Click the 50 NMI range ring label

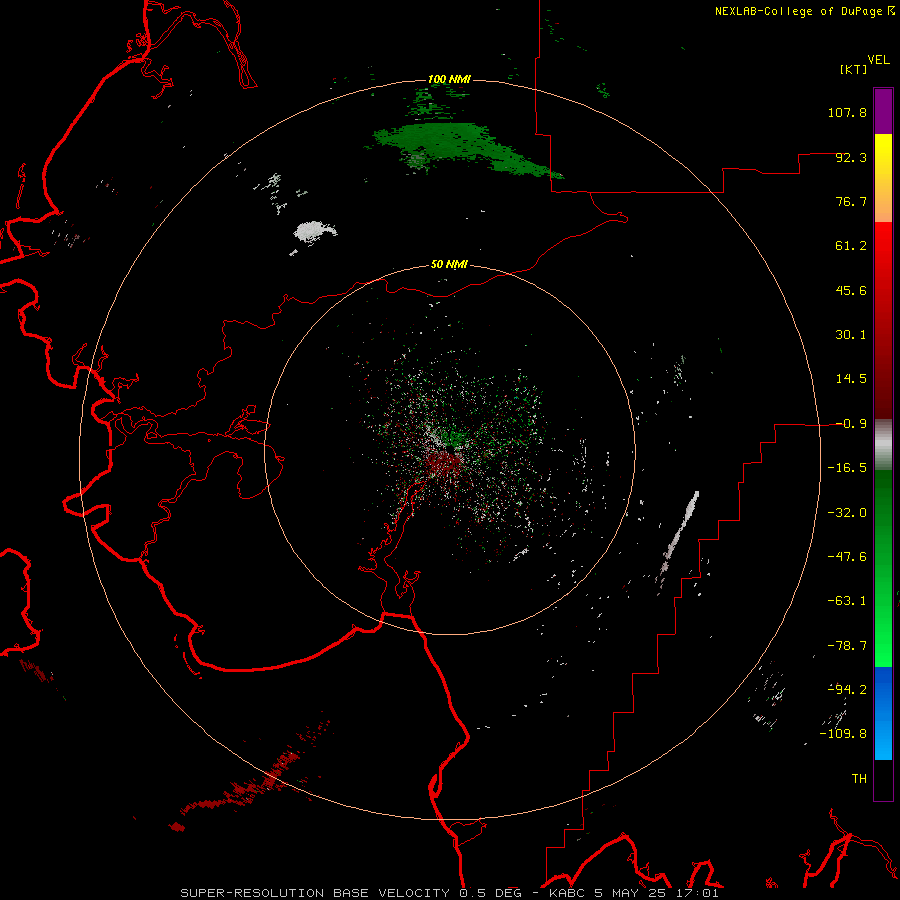(449, 264)
